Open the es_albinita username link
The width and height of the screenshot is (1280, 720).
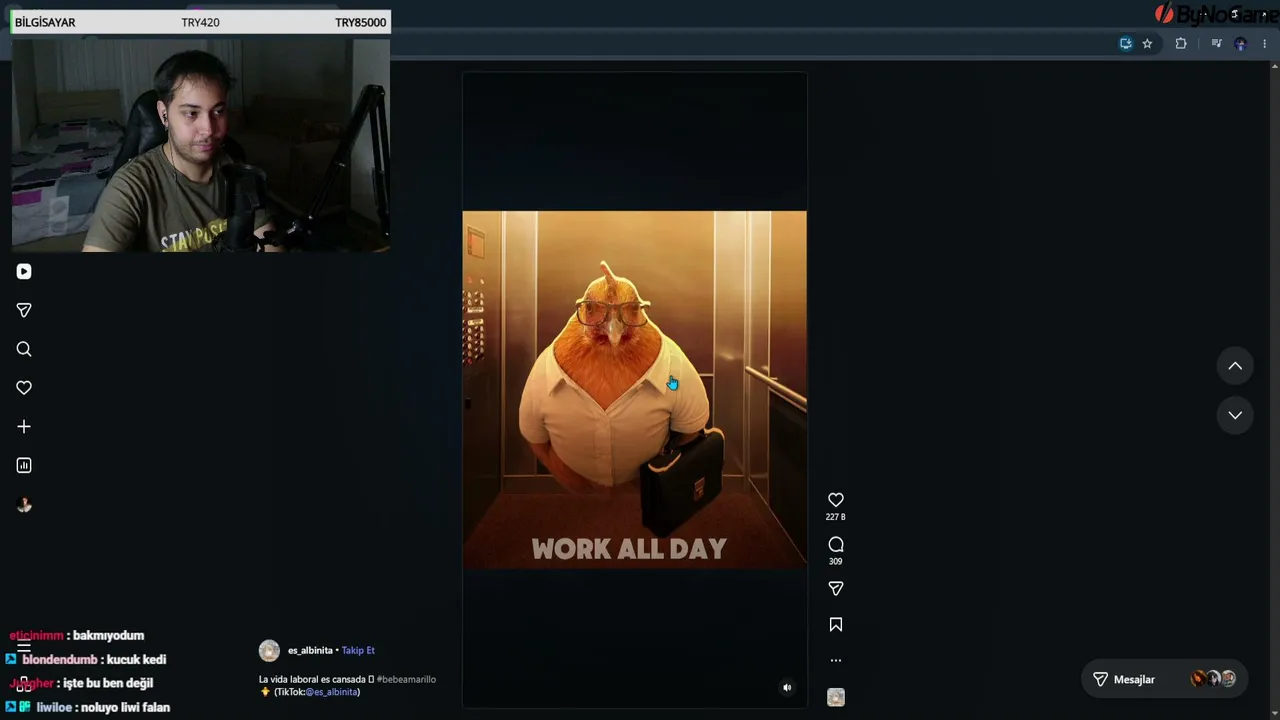click(310, 651)
